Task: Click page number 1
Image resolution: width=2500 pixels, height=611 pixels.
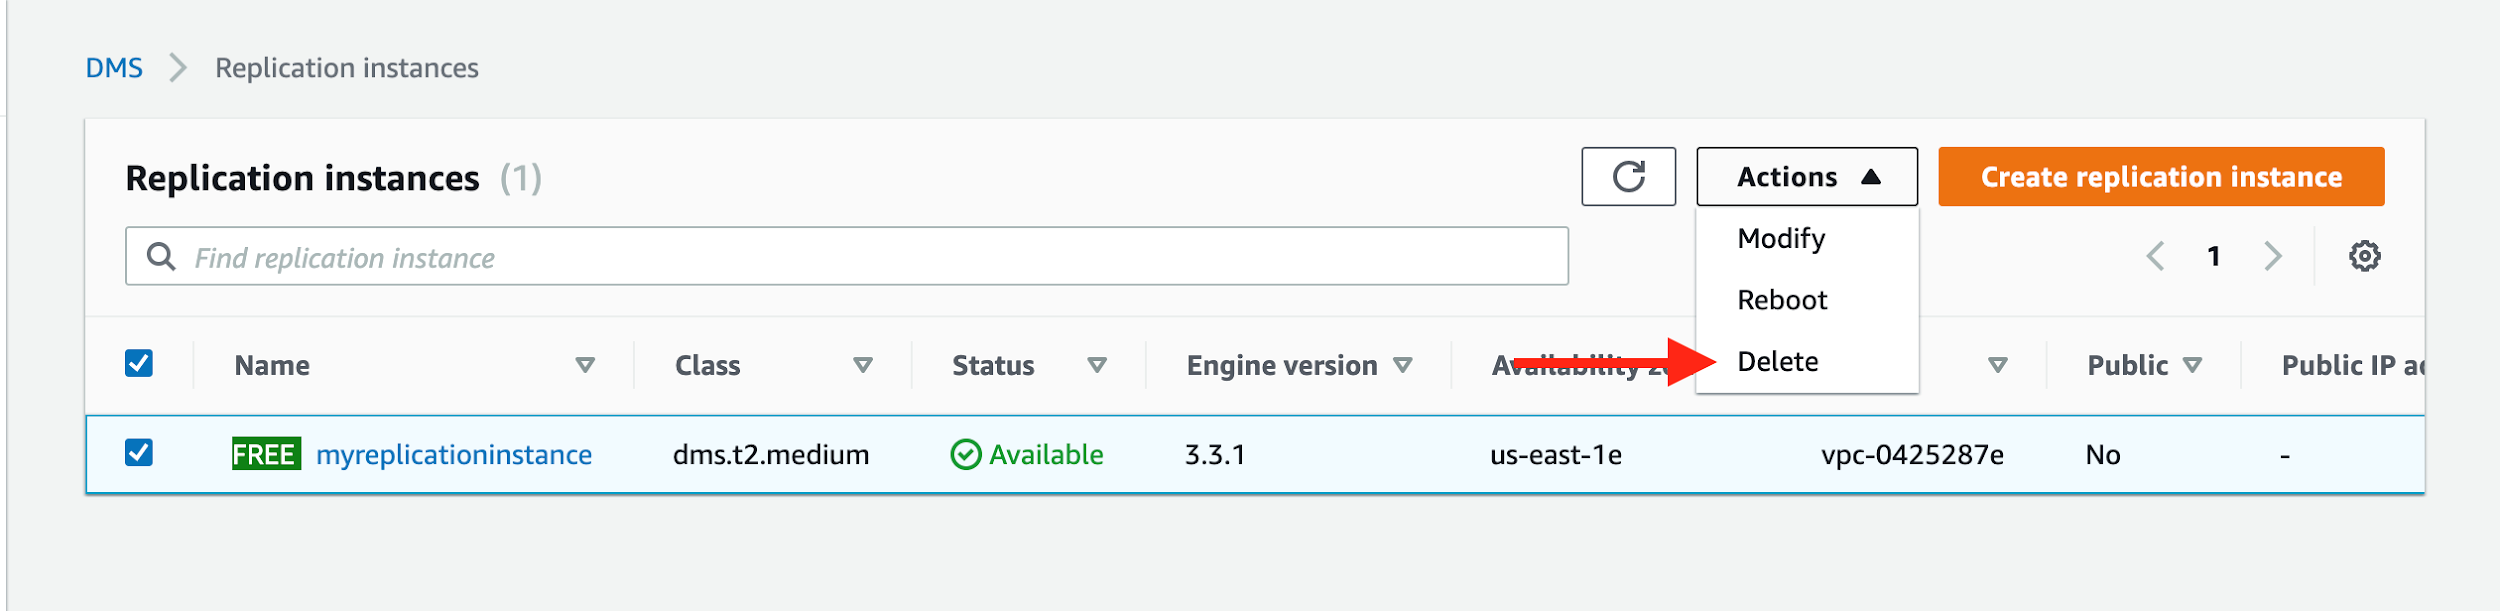Action: tap(2214, 257)
